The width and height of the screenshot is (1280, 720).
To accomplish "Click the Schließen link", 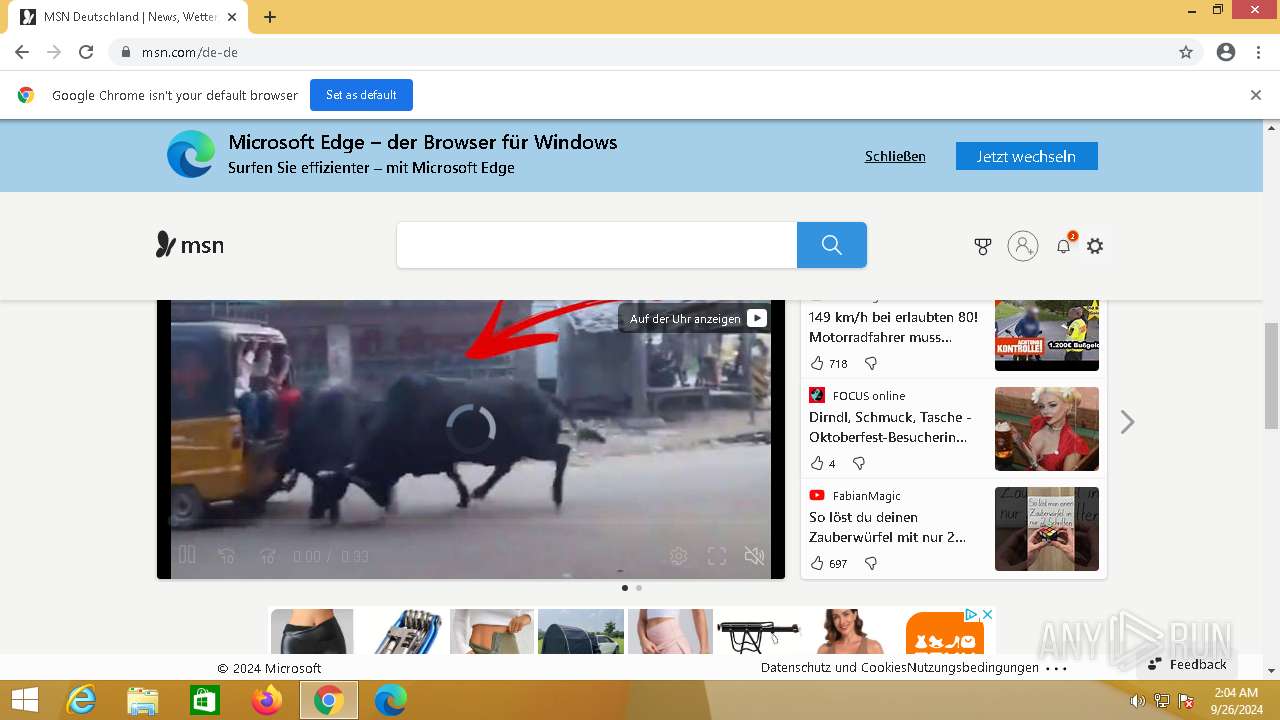I will 895,157.
